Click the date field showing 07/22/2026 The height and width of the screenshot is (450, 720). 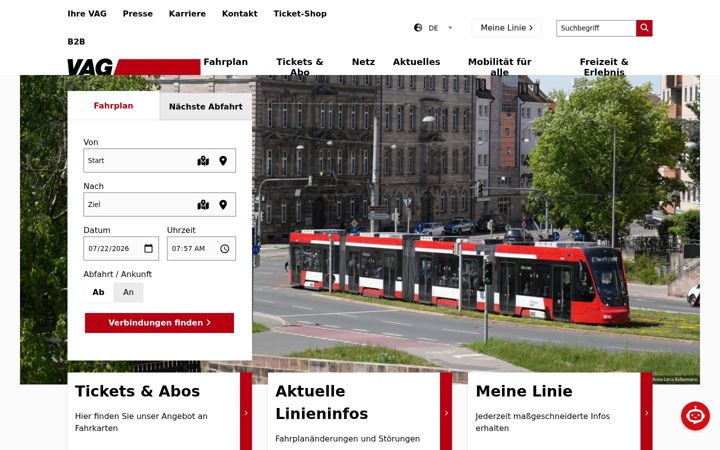pos(121,248)
